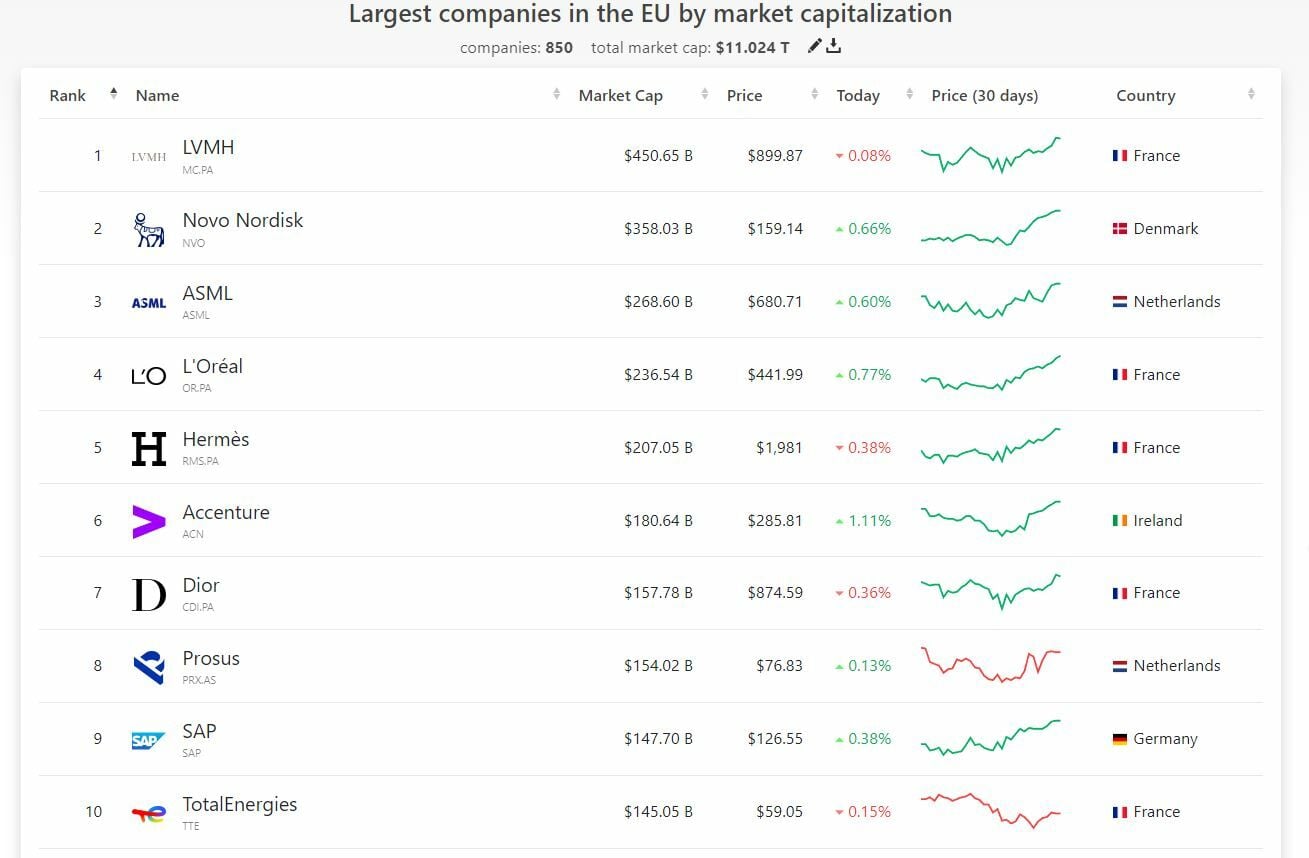Click the Hermès H logo
The width and height of the screenshot is (1309, 858).
coord(149,448)
